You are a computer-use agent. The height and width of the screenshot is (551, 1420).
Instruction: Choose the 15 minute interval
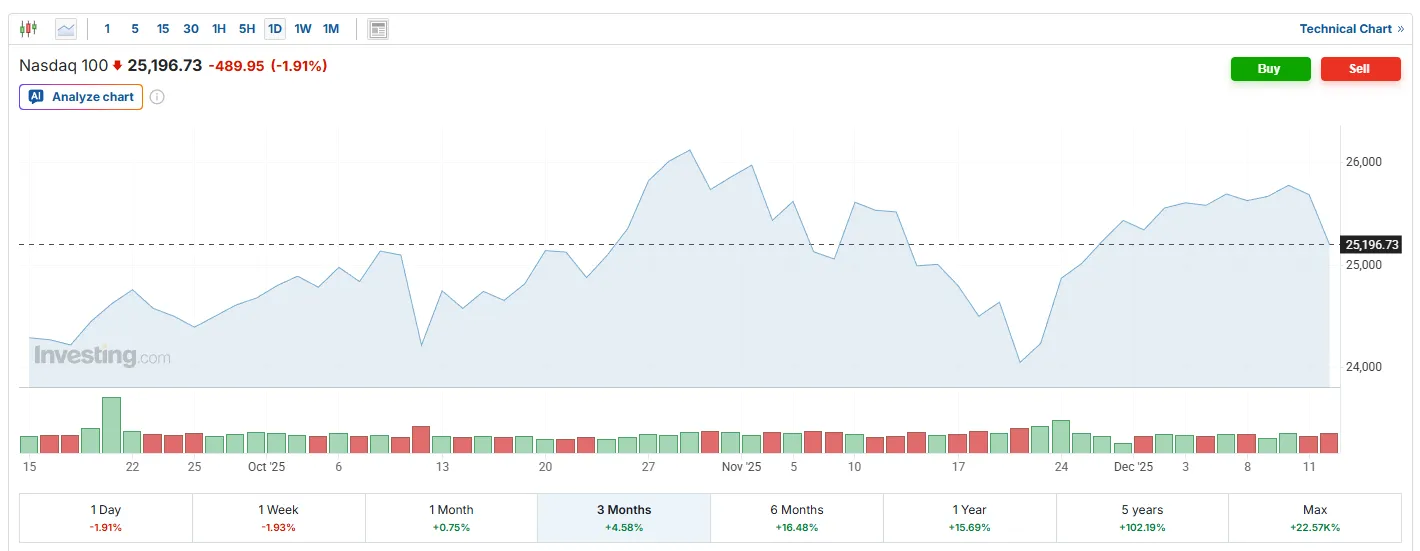[163, 29]
